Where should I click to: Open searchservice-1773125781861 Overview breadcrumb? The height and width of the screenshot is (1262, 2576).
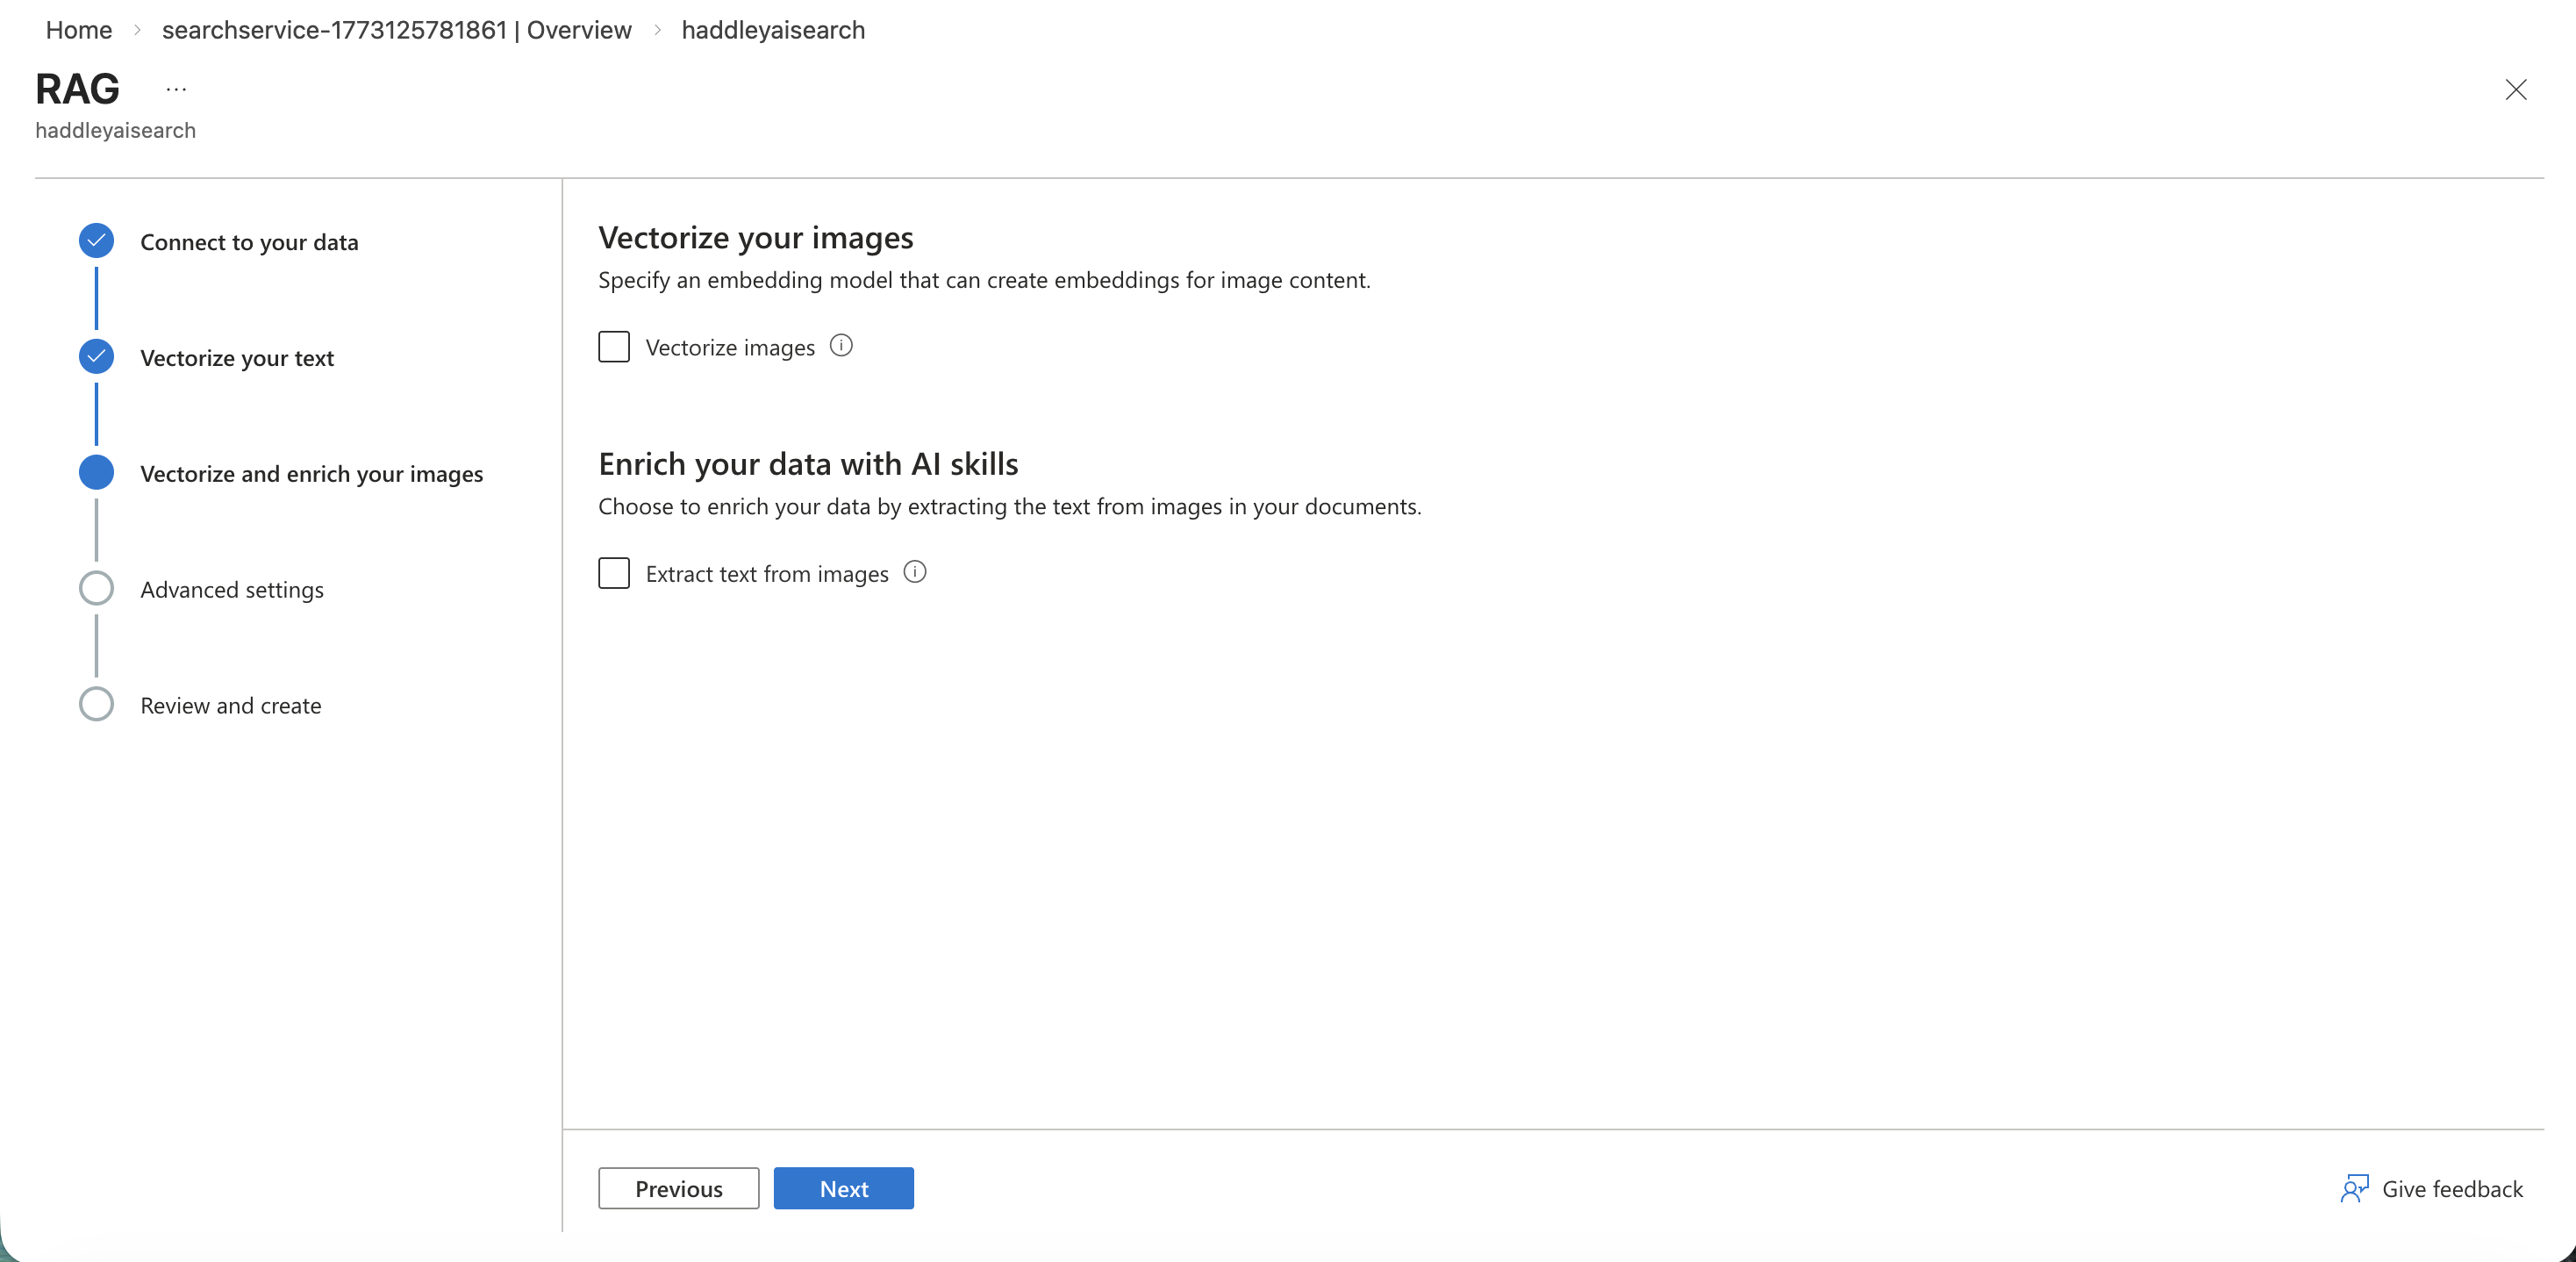pyautogui.click(x=396, y=30)
